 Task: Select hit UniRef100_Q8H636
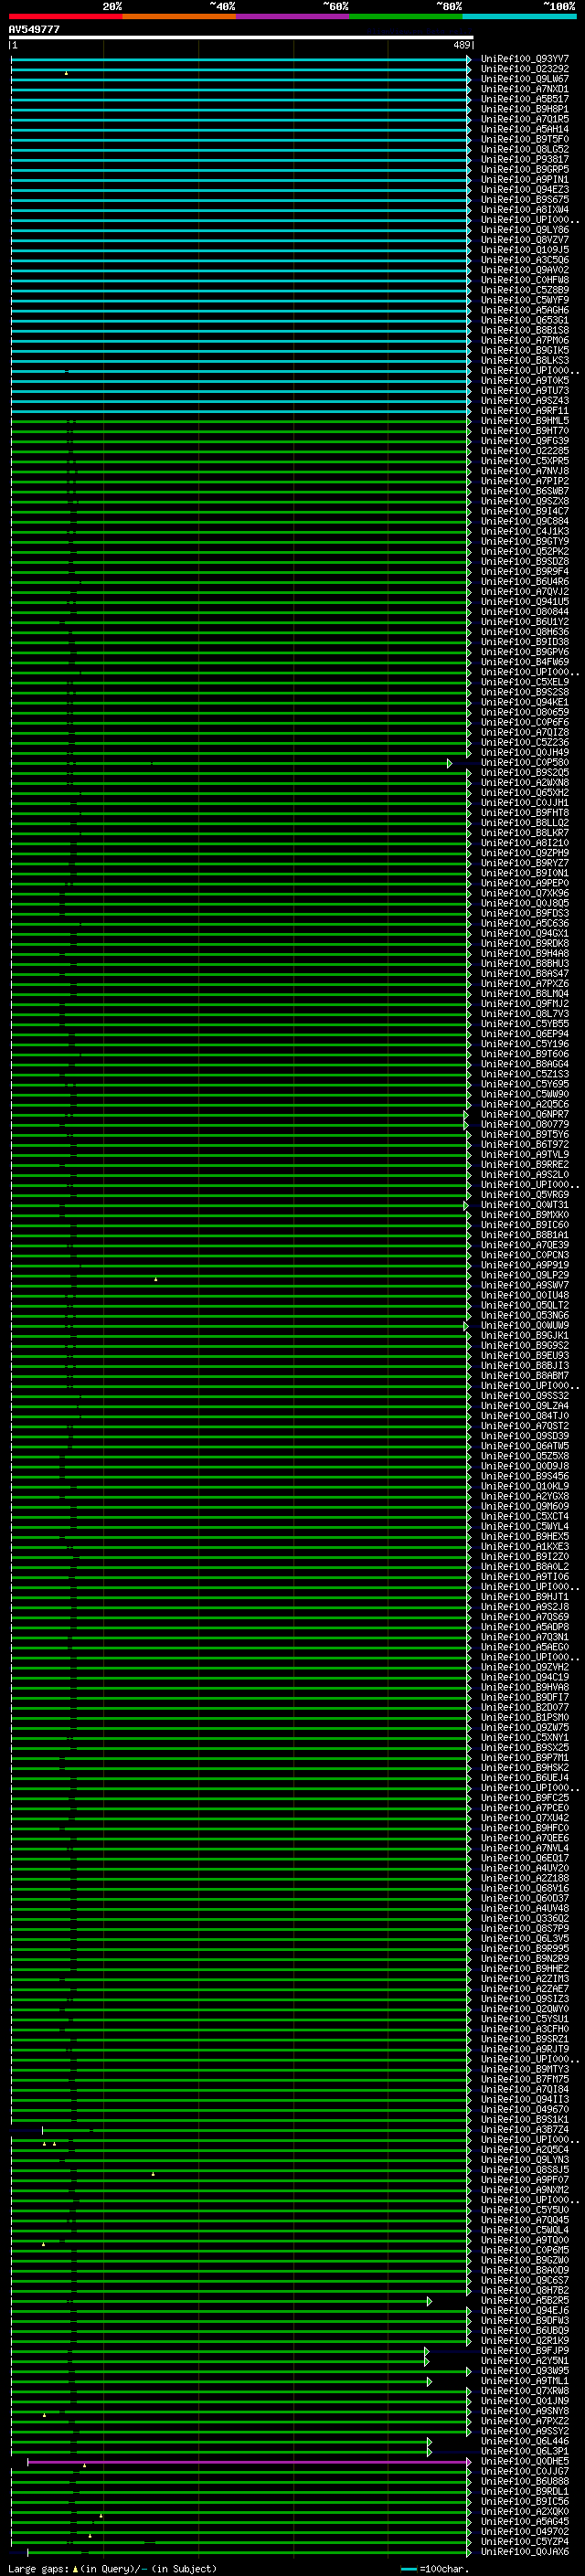pos(524,632)
